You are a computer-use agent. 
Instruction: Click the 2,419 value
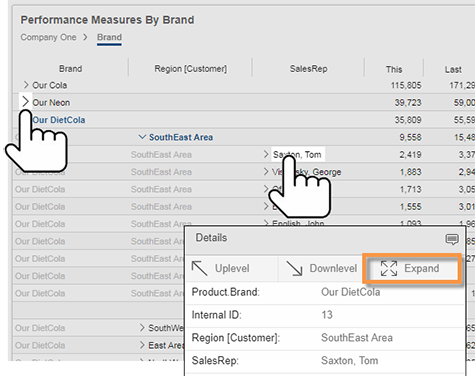click(x=410, y=155)
